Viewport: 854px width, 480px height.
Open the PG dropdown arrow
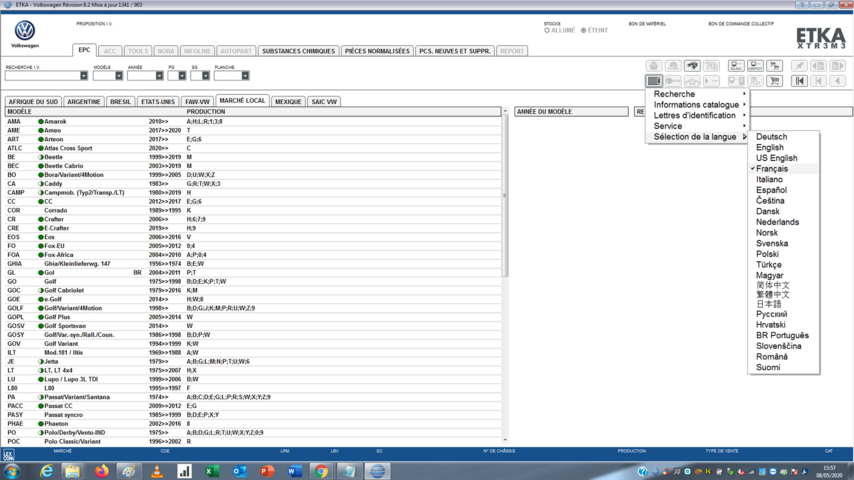[x=182, y=76]
